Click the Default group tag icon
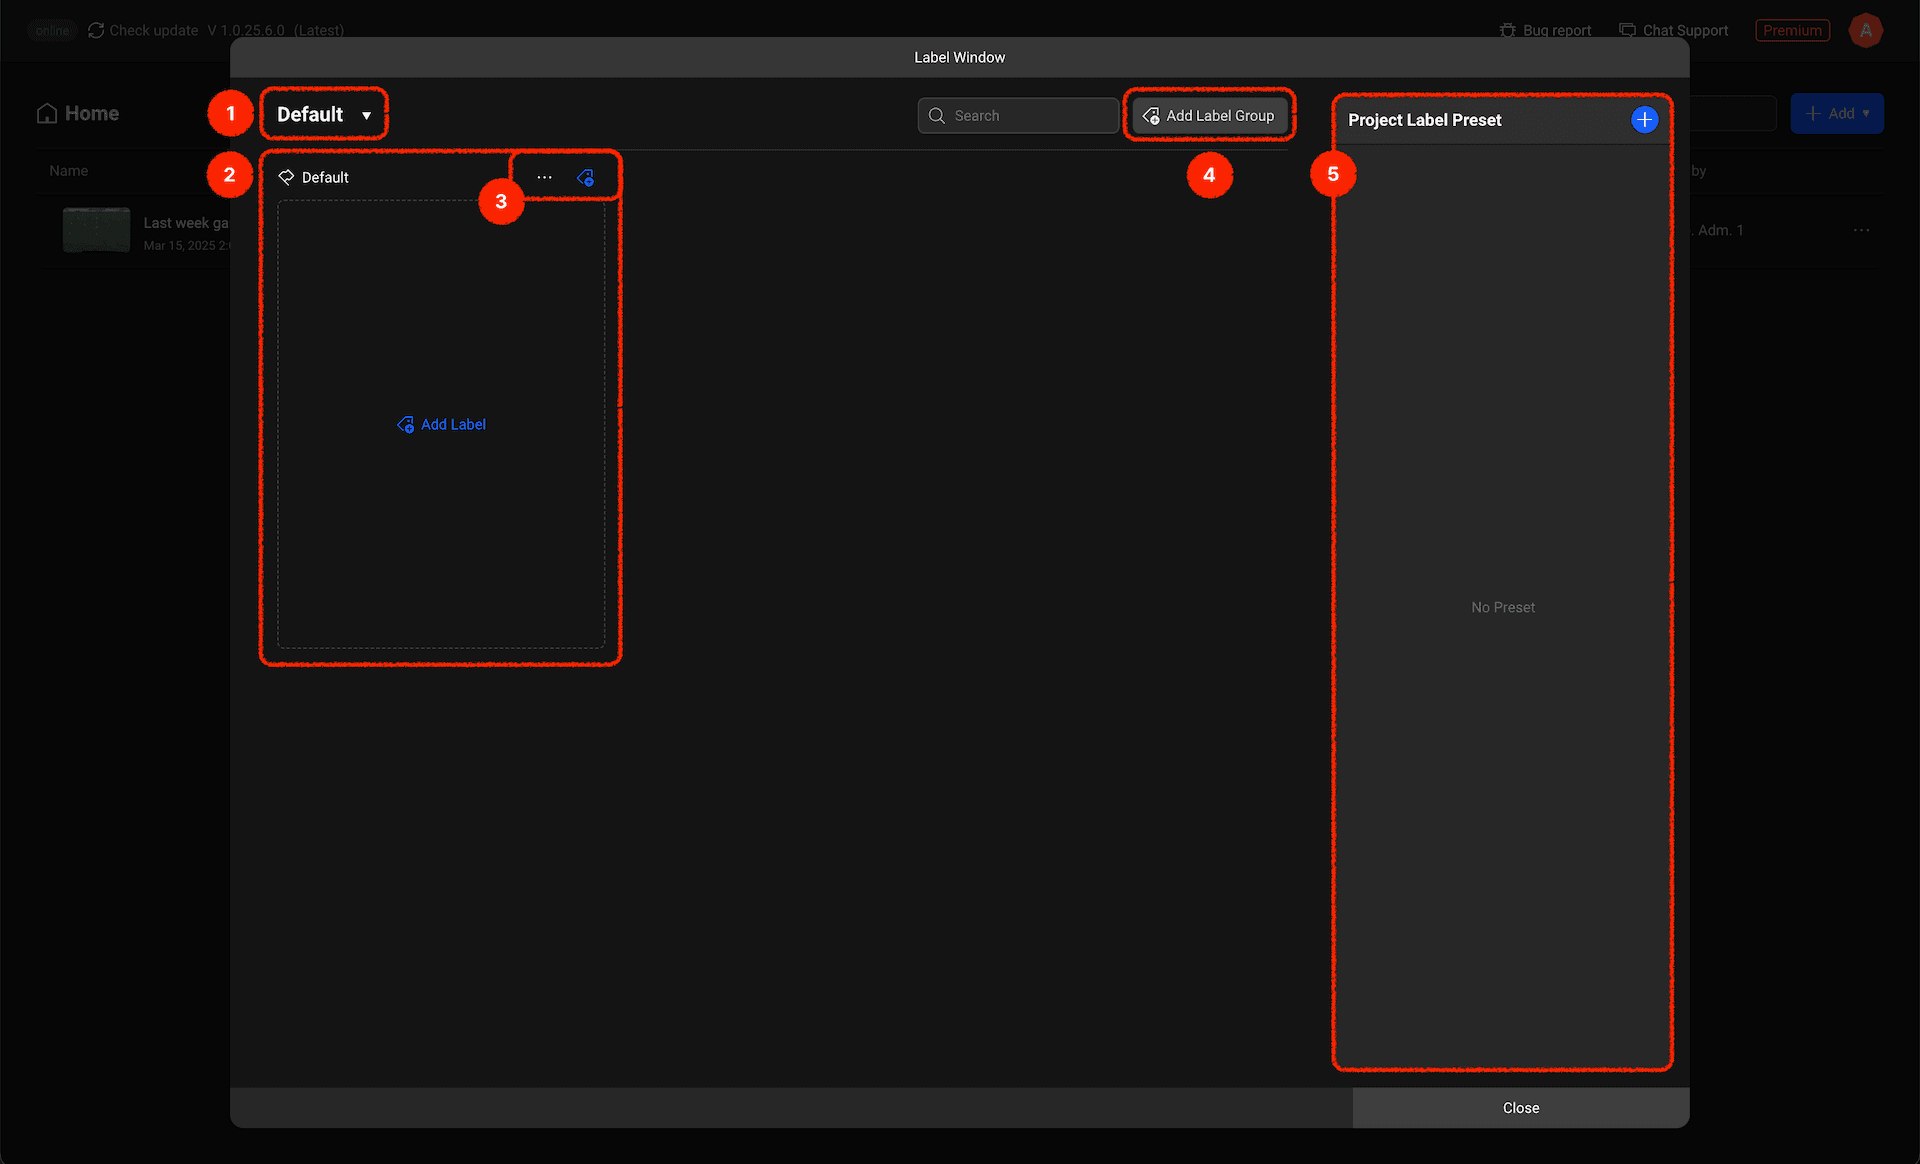 (286, 177)
